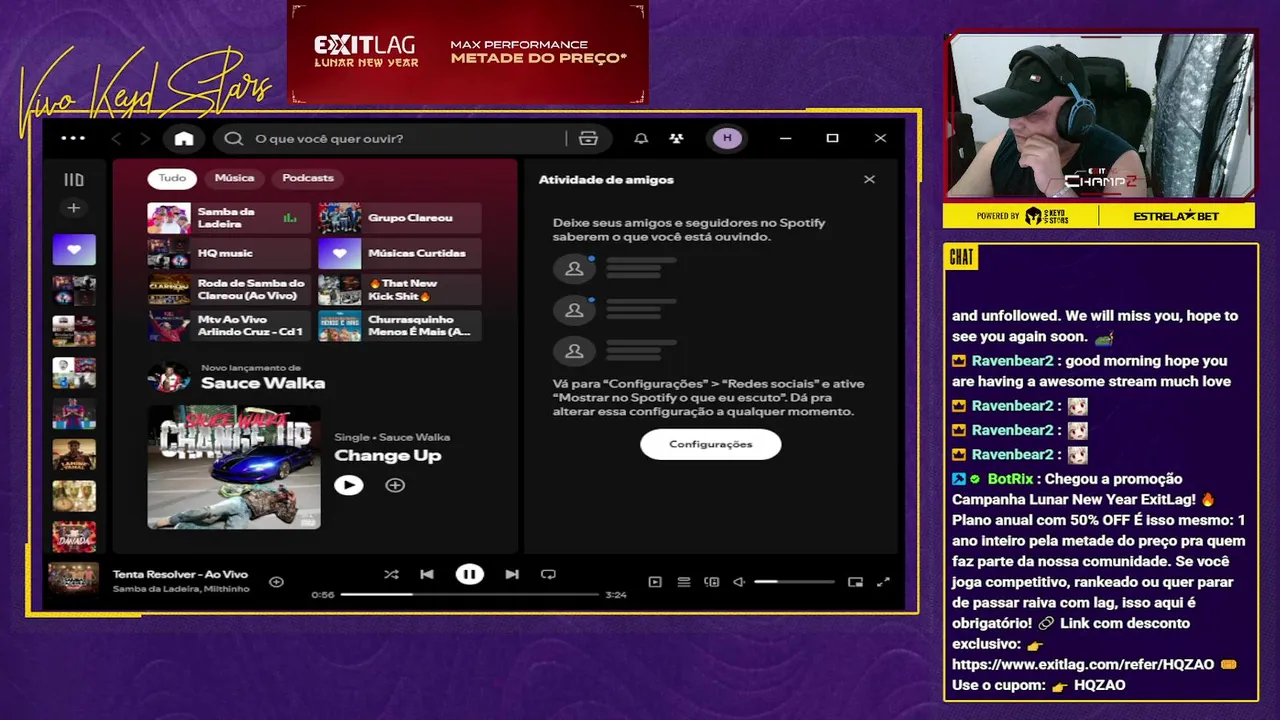Click 'Samba da Ladeira, Milthinho' artist text
1280x720 pixels.
click(181, 589)
